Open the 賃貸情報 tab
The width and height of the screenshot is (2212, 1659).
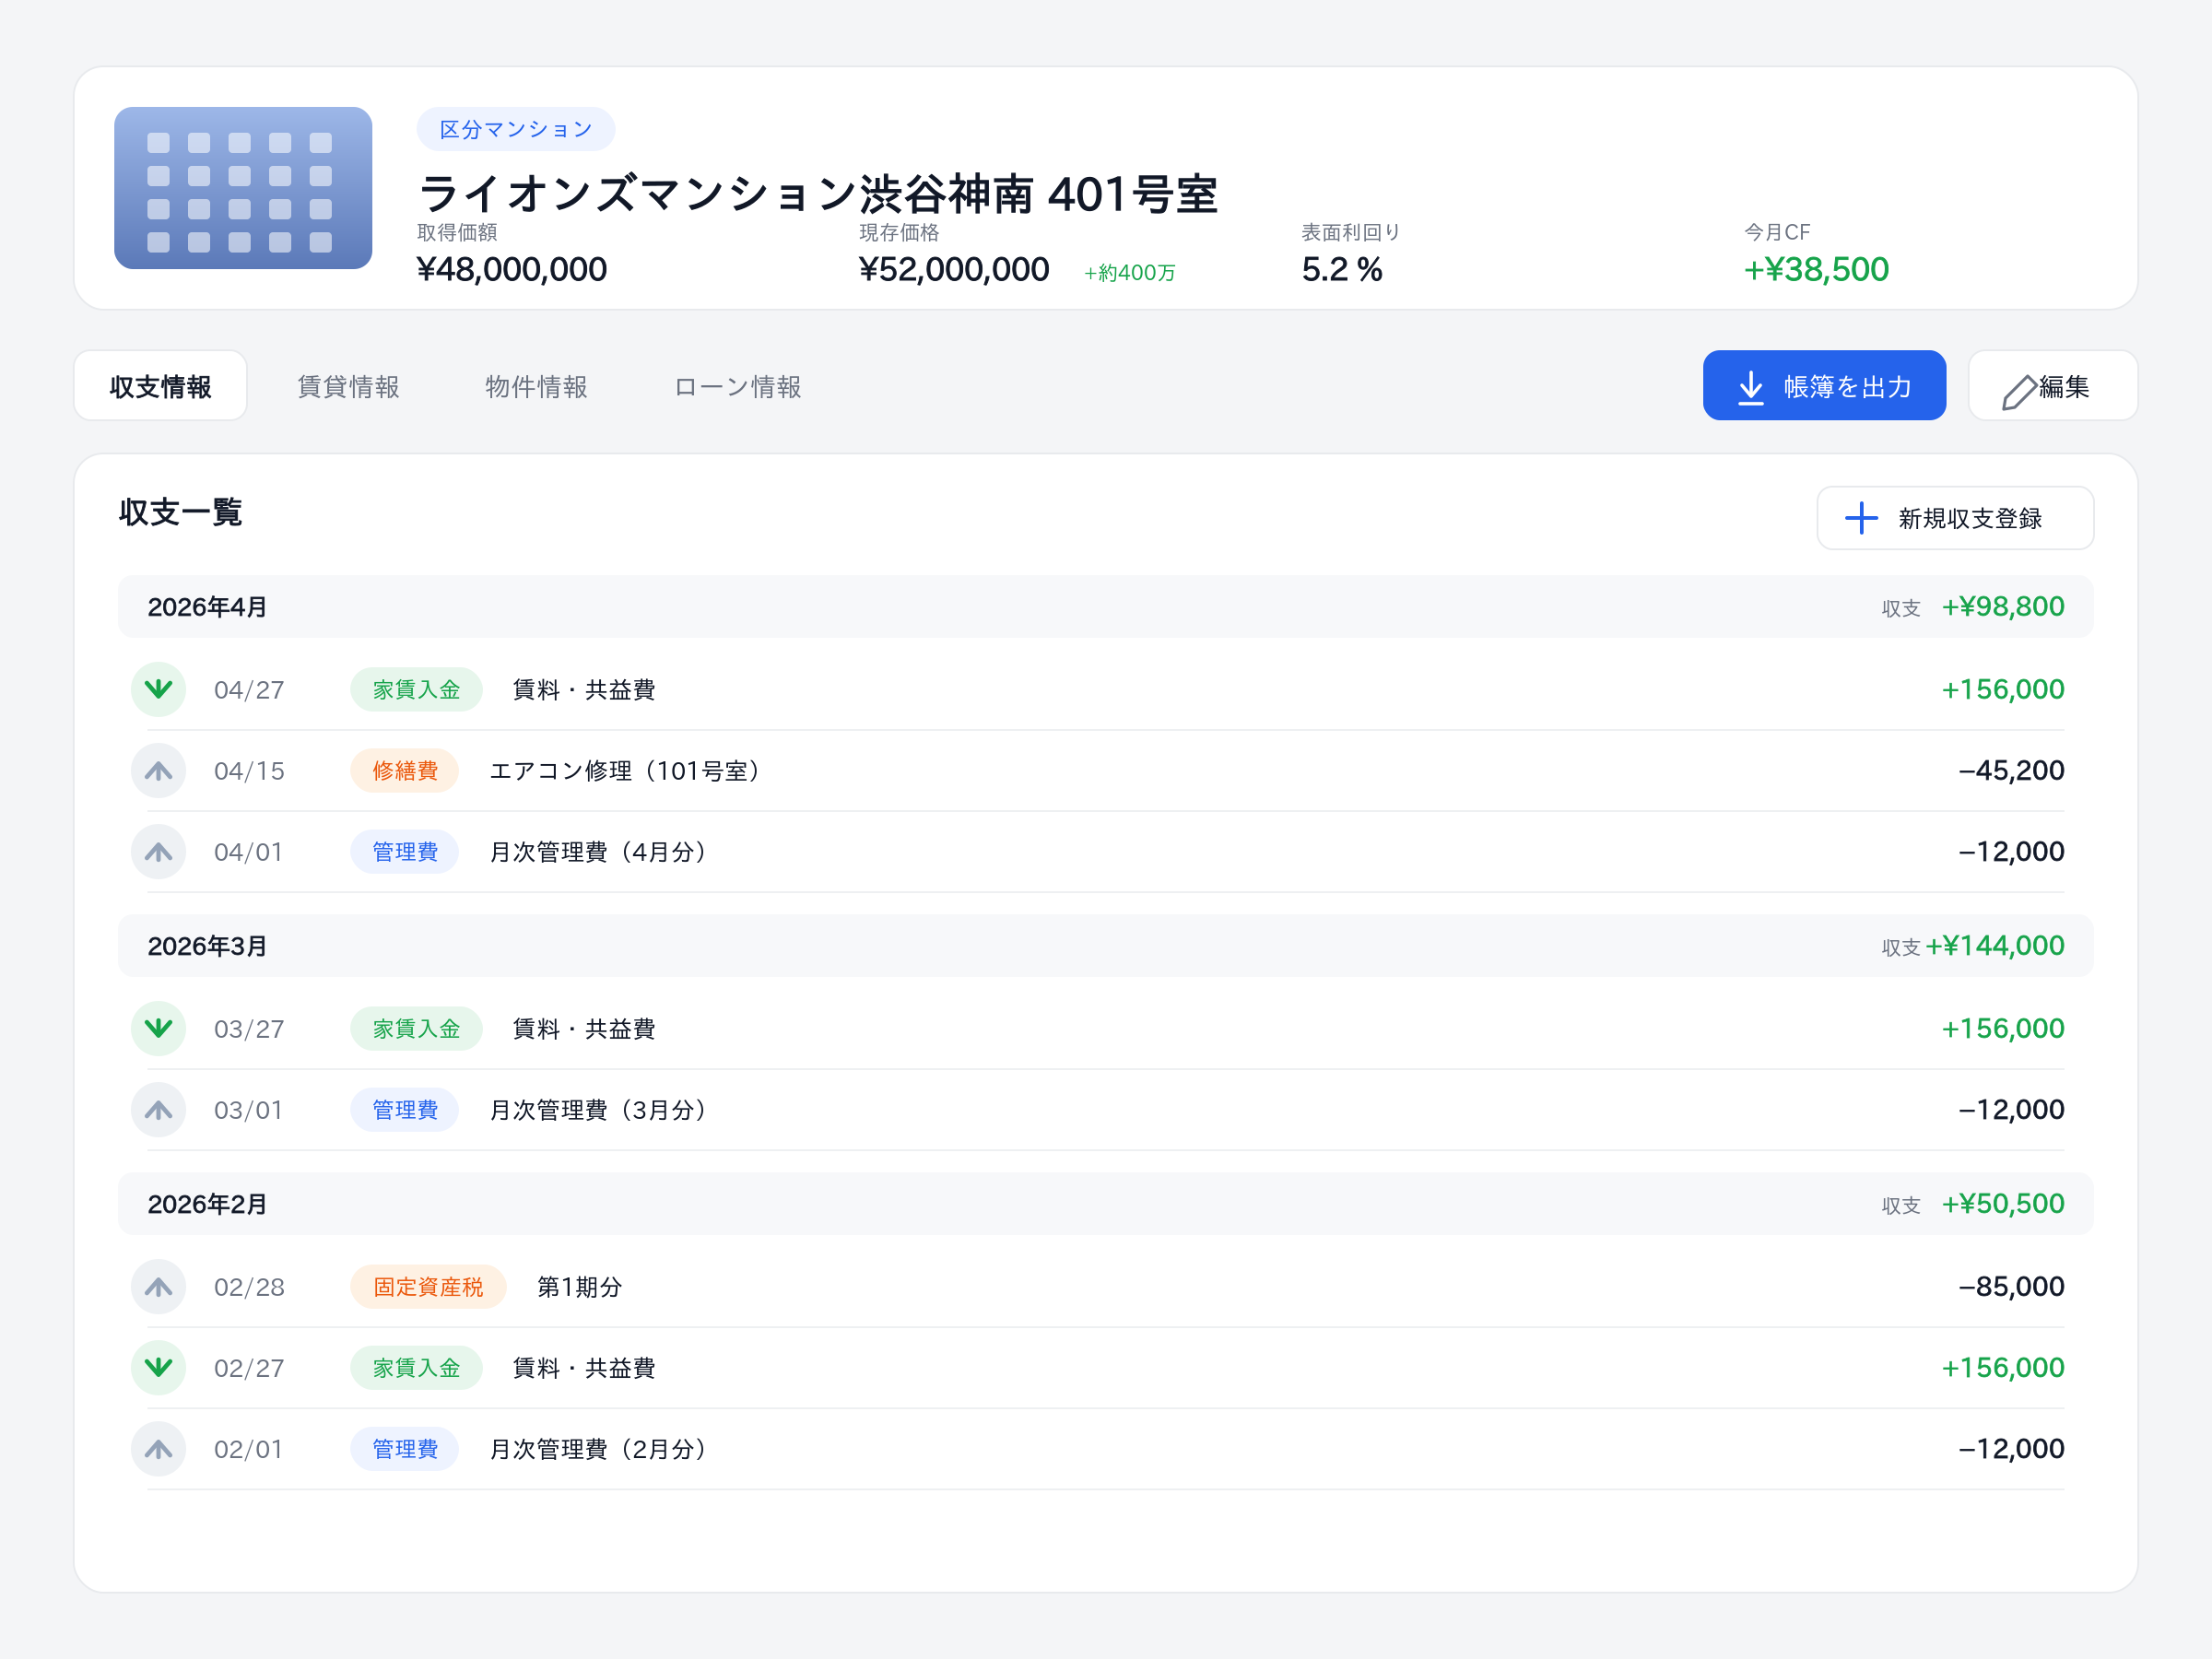coord(348,386)
